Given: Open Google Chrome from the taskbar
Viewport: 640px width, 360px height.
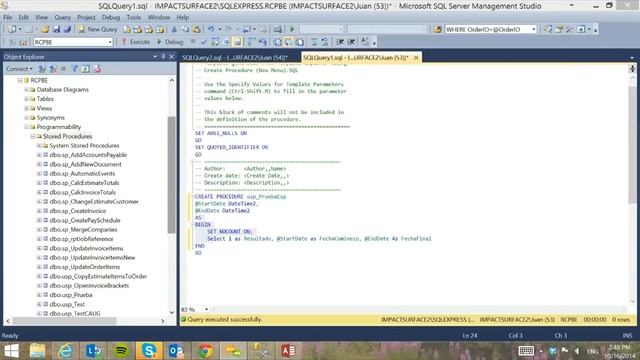Looking at the screenshot, I should point(205,351).
